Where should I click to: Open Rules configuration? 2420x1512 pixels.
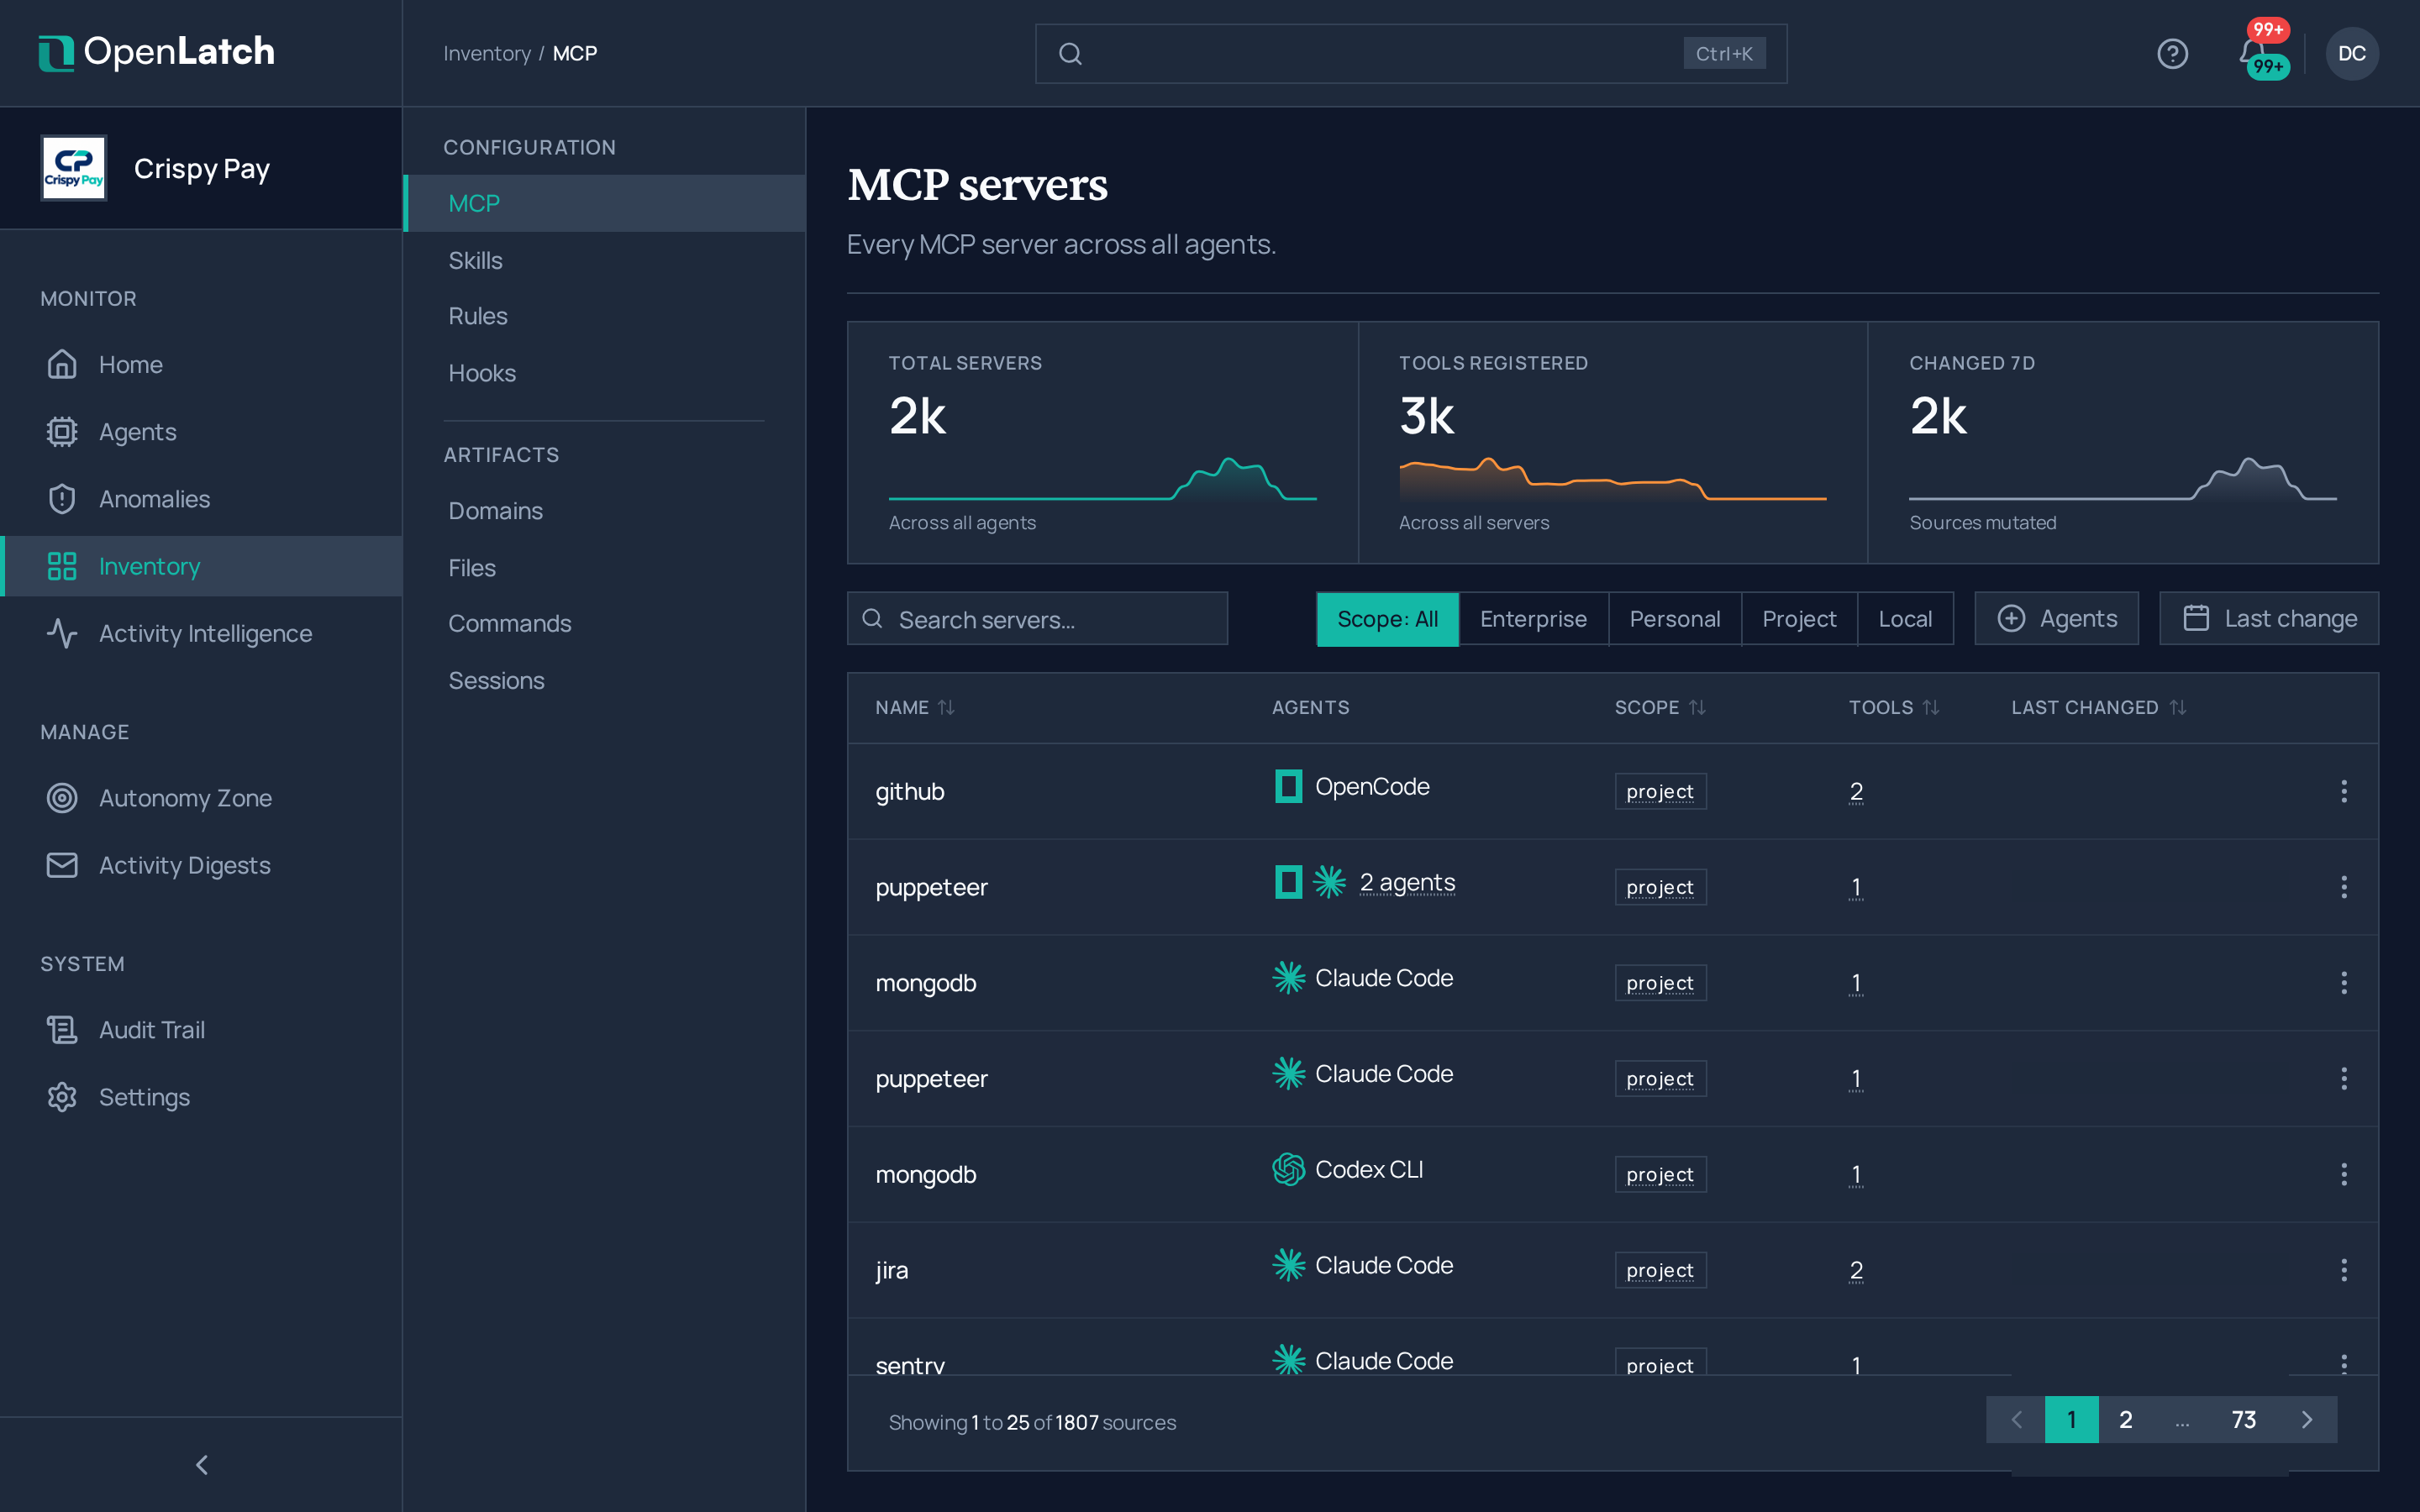click(x=604, y=316)
